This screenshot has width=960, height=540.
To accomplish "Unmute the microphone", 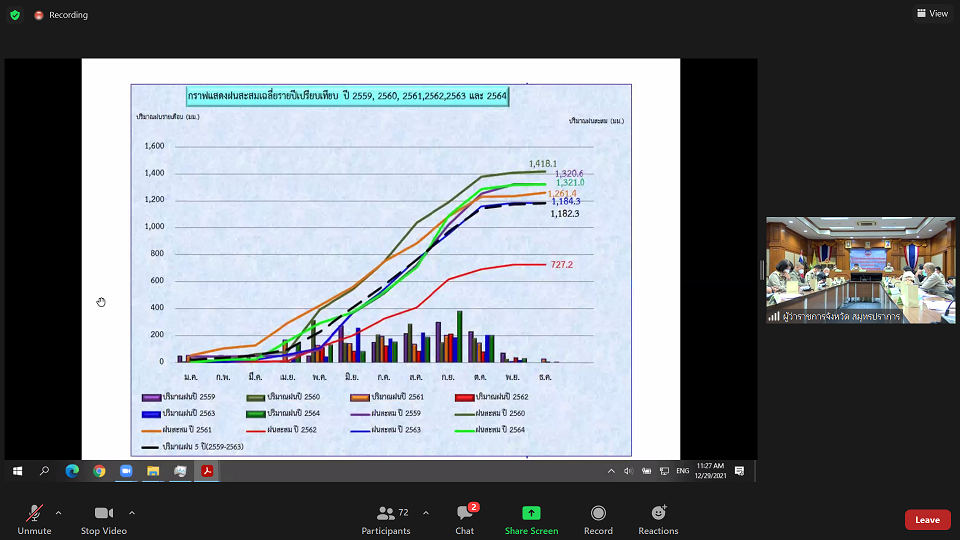I will pos(34,520).
